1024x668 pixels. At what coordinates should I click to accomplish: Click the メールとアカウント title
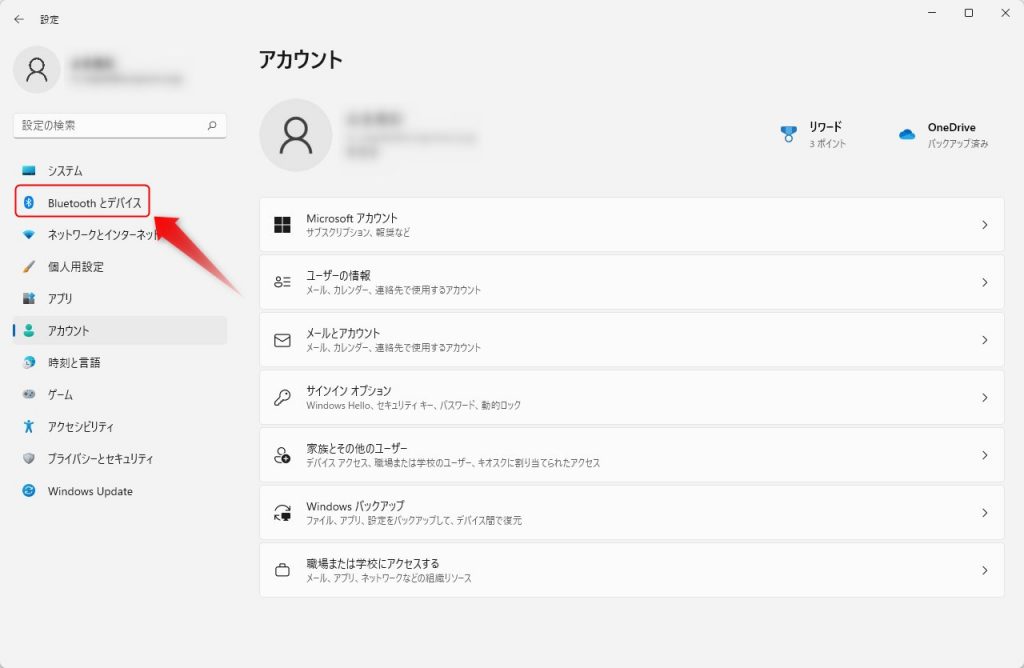click(x=343, y=333)
